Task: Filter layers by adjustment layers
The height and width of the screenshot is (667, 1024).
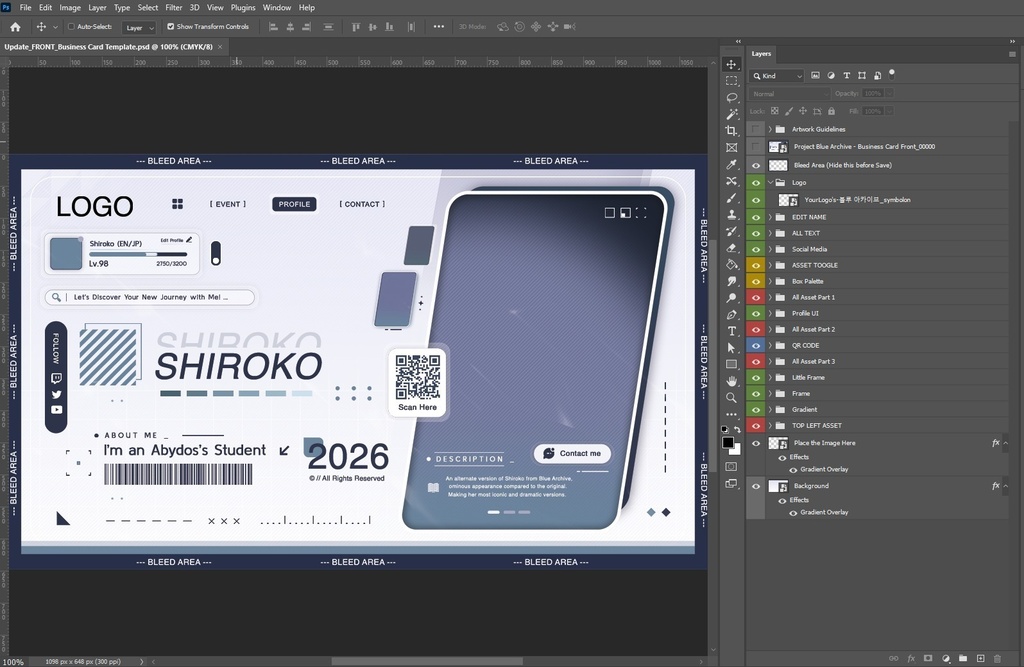Action: coord(831,76)
